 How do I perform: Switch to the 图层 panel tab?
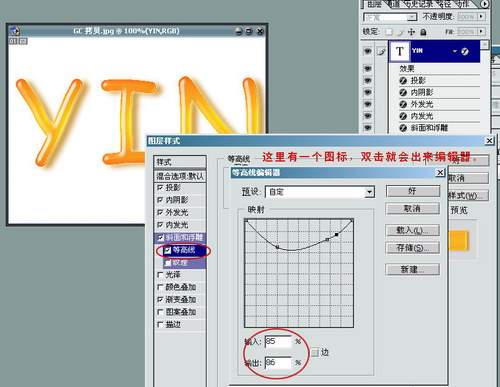point(375,4)
